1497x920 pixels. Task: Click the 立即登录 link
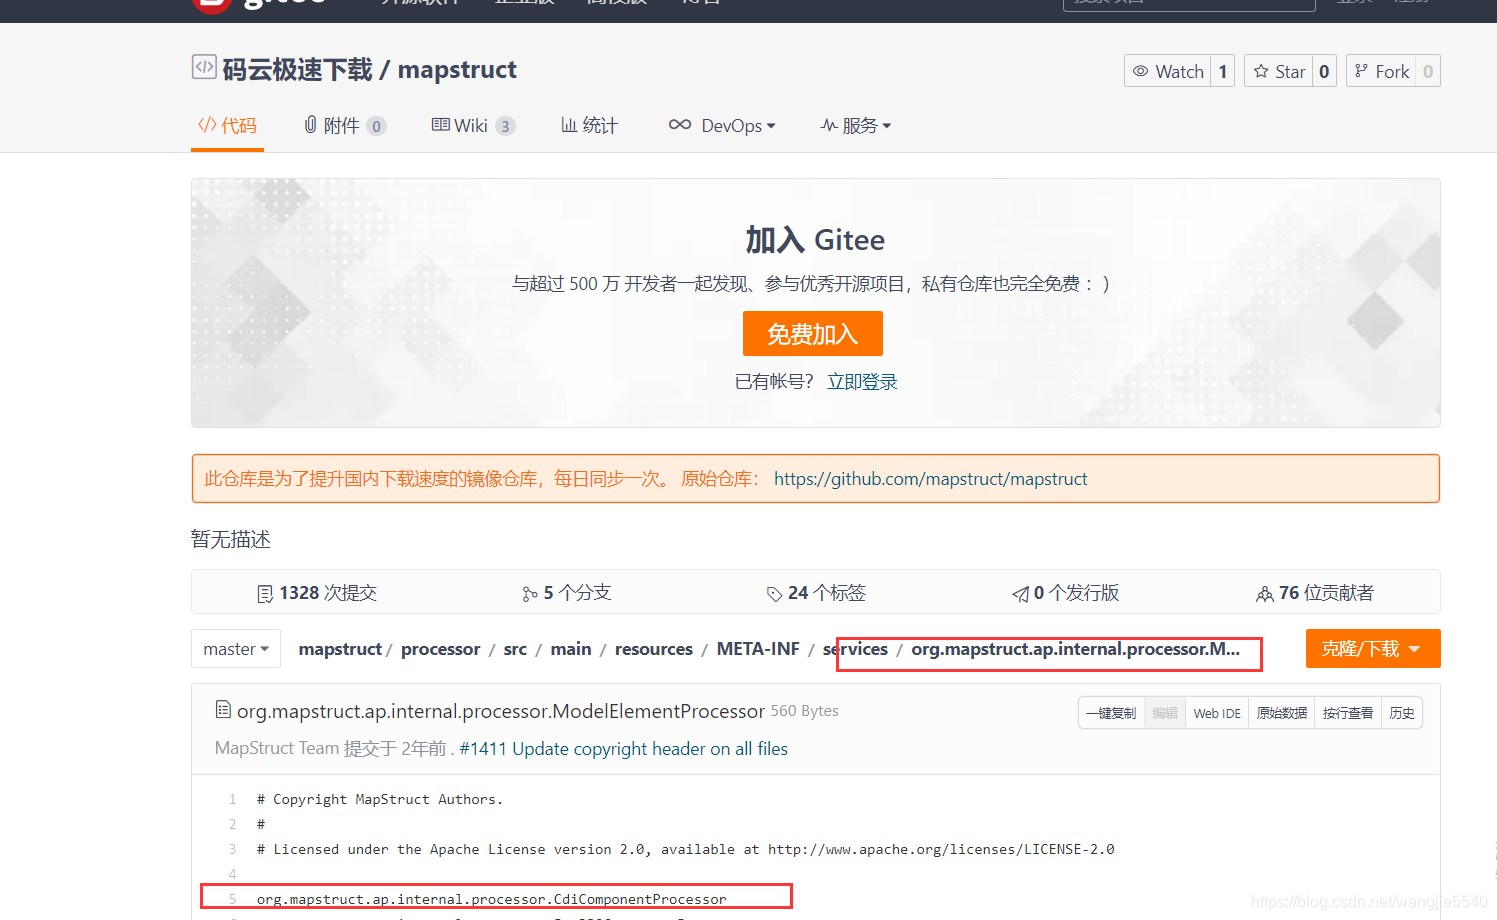(862, 381)
